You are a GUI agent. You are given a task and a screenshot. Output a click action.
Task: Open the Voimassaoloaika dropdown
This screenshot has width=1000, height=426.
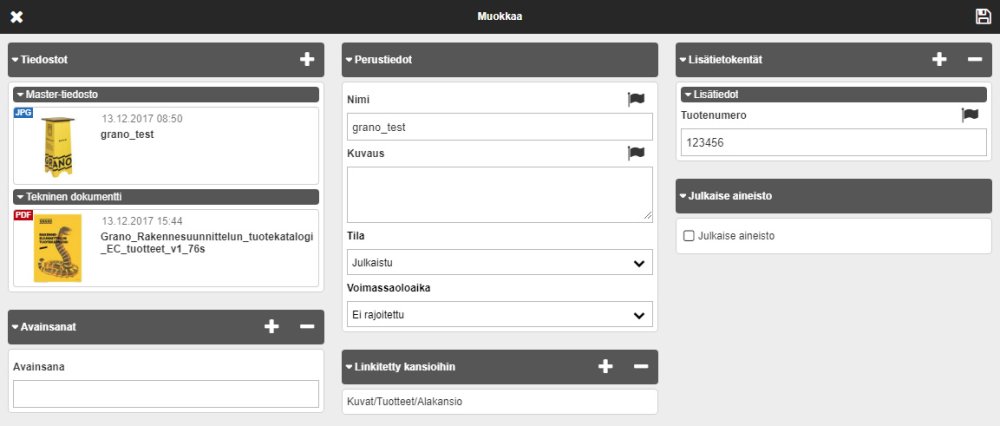[x=499, y=315]
